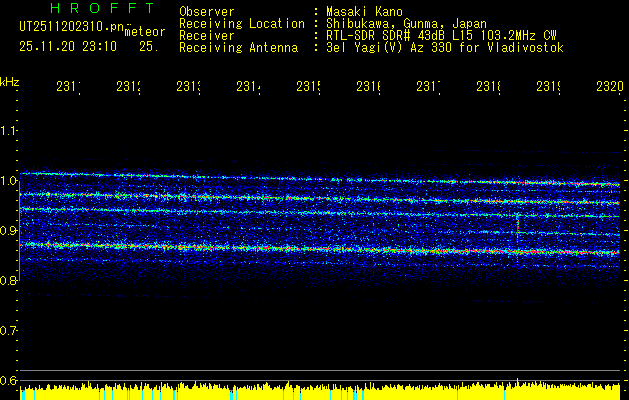Click the 2319 time marker
Viewport: 629px width, 400px height.
tap(549, 87)
